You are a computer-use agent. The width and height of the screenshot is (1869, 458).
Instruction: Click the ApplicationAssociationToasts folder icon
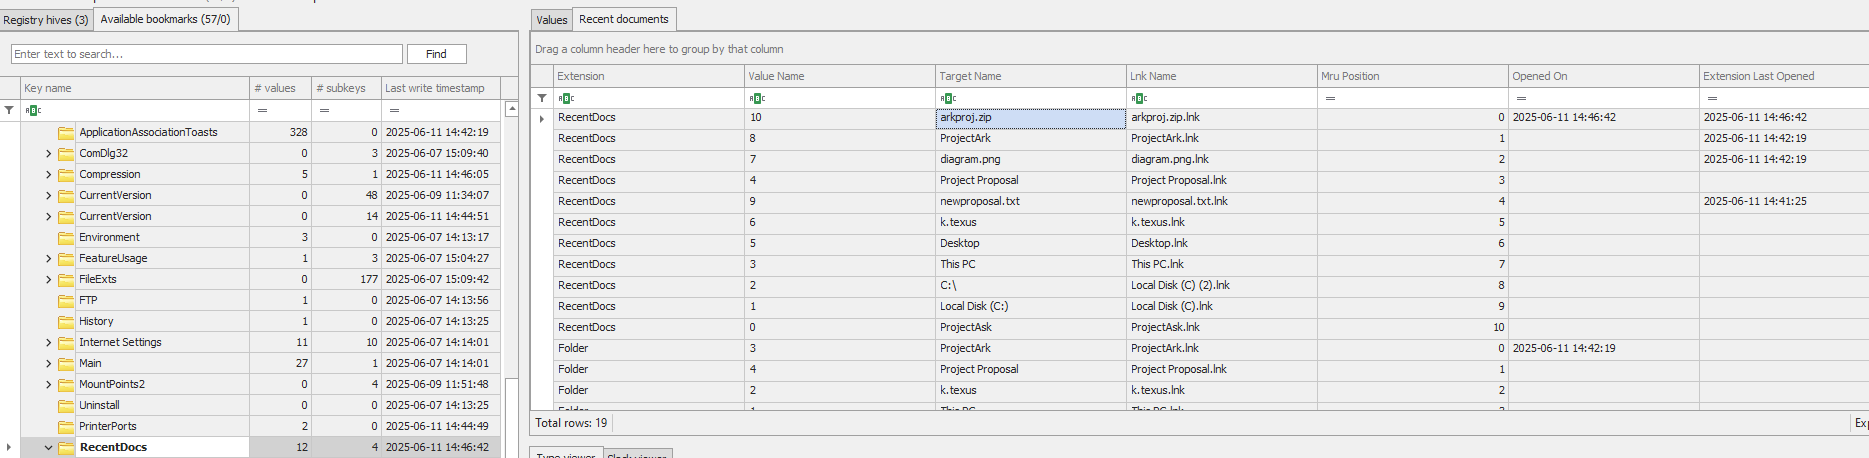tap(66, 132)
